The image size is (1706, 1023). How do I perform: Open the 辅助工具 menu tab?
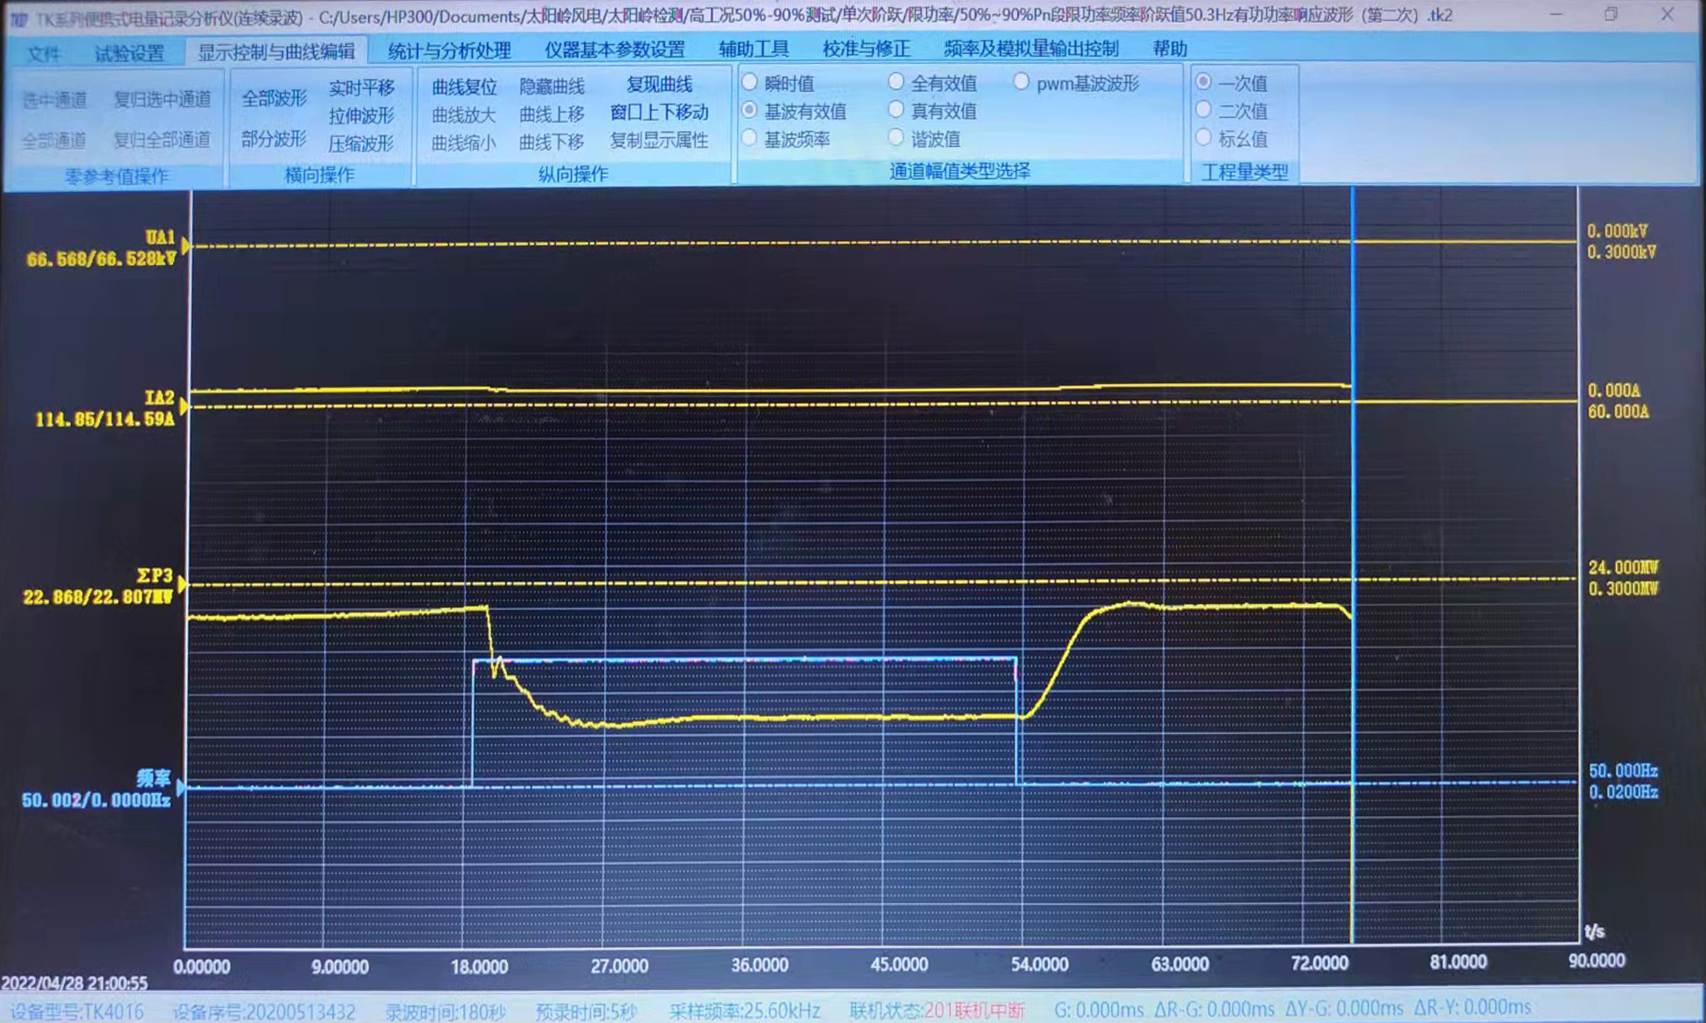pyautogui.click(x=753, y=49)
